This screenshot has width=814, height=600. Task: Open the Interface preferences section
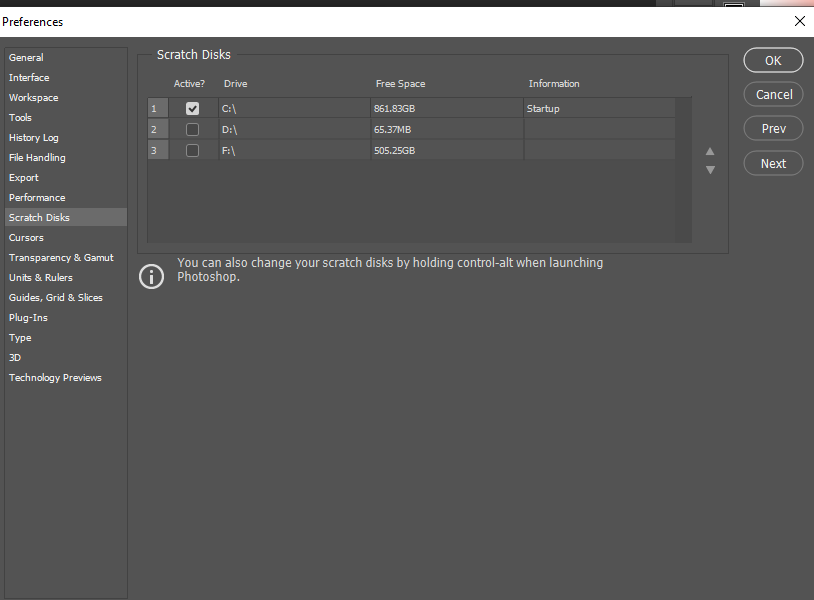[x=65, y=77]
